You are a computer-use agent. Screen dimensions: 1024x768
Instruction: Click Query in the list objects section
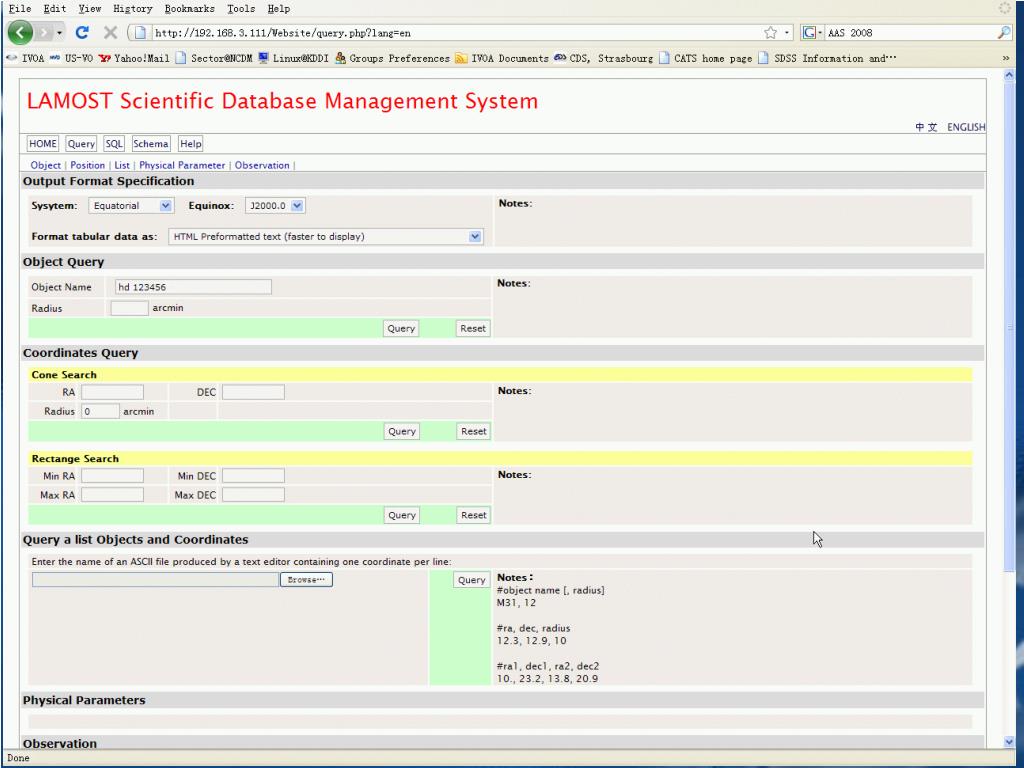point(472,580)
